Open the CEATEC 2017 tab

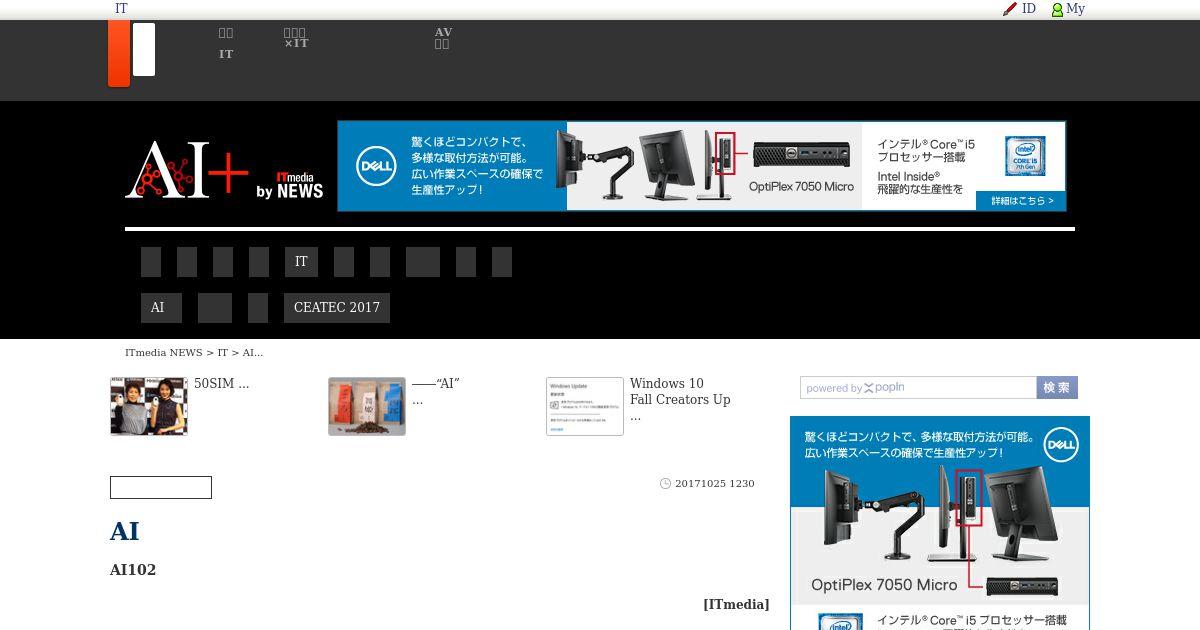(x=337, y=308)
